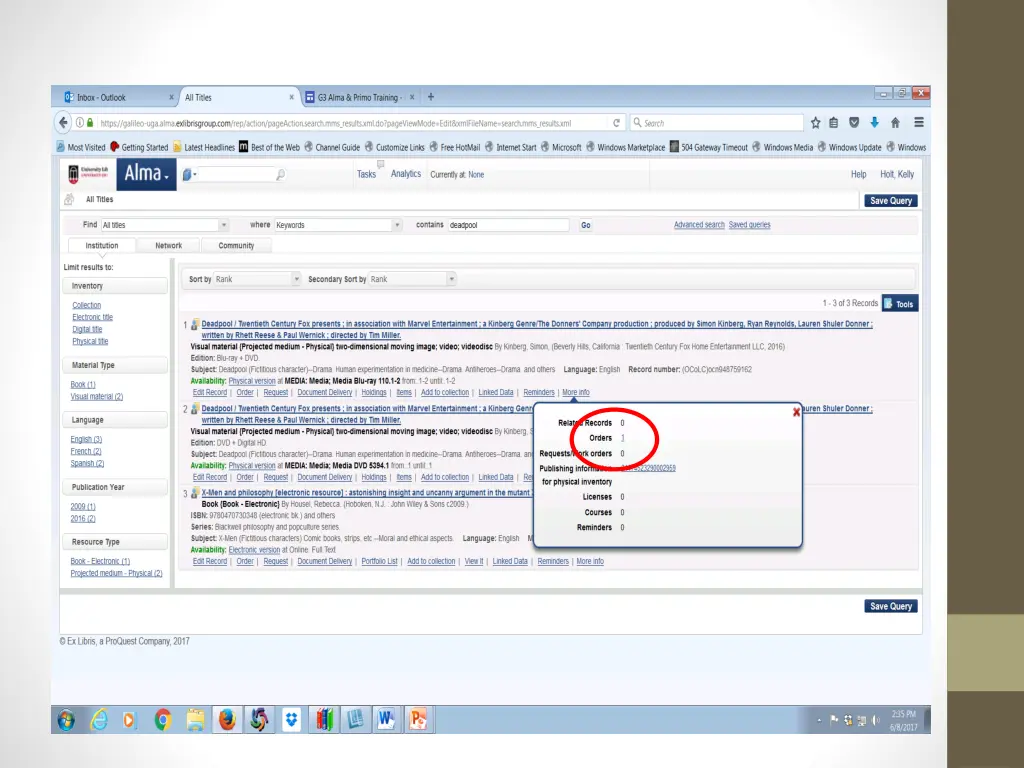Click the University Libraries logo
This screenshot has width=1024, height=768.
(x=88, y=174)
